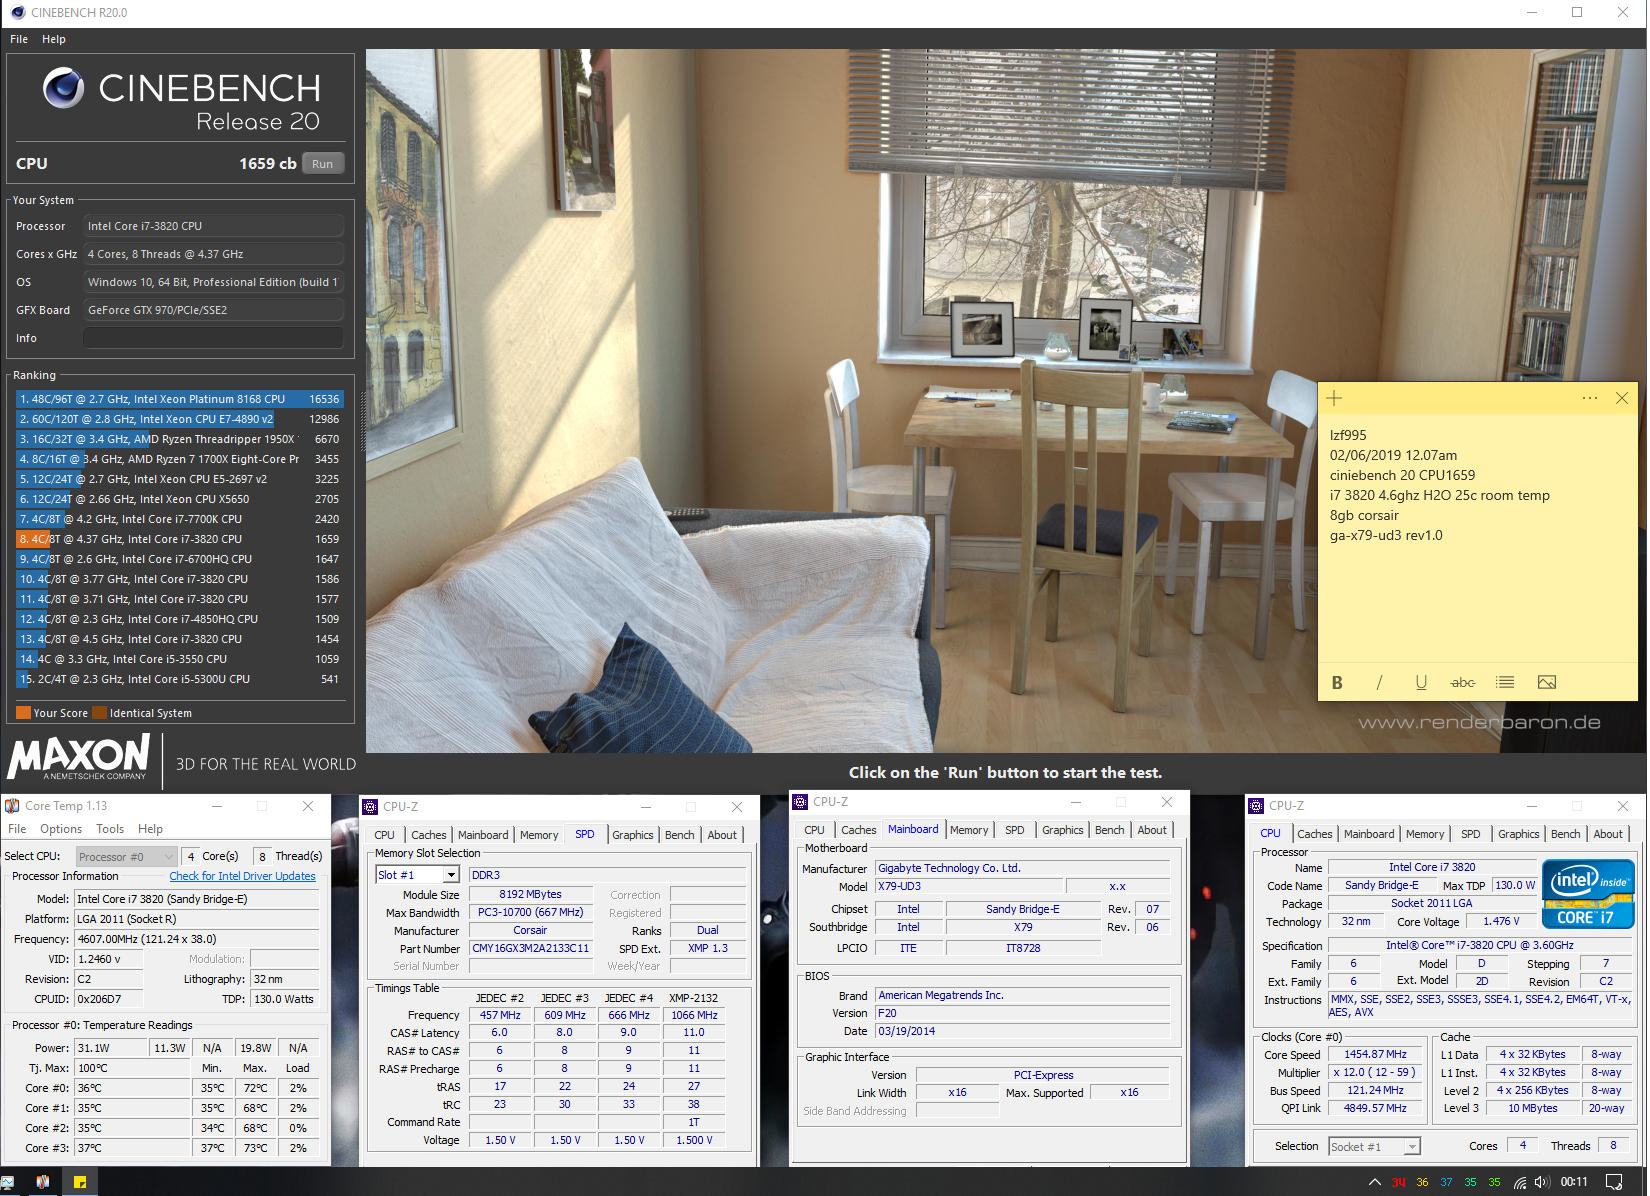Add a new sticky note with plus icon

(1334, 398)
